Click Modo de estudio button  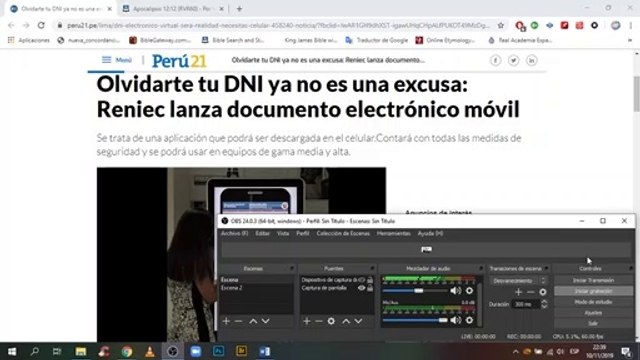pyautogui.click(x=593, y=302)
